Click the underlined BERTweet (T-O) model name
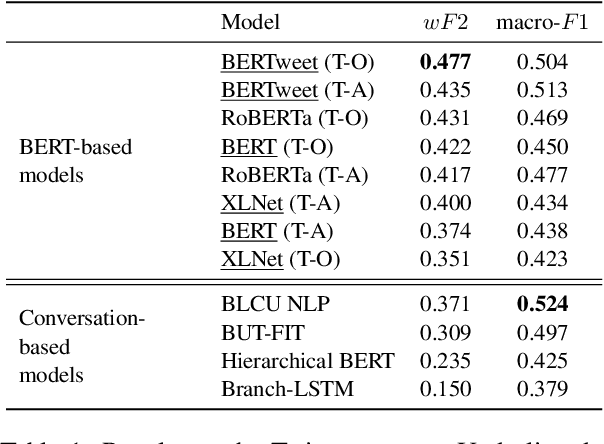604x444 pixels. [296, 62]
